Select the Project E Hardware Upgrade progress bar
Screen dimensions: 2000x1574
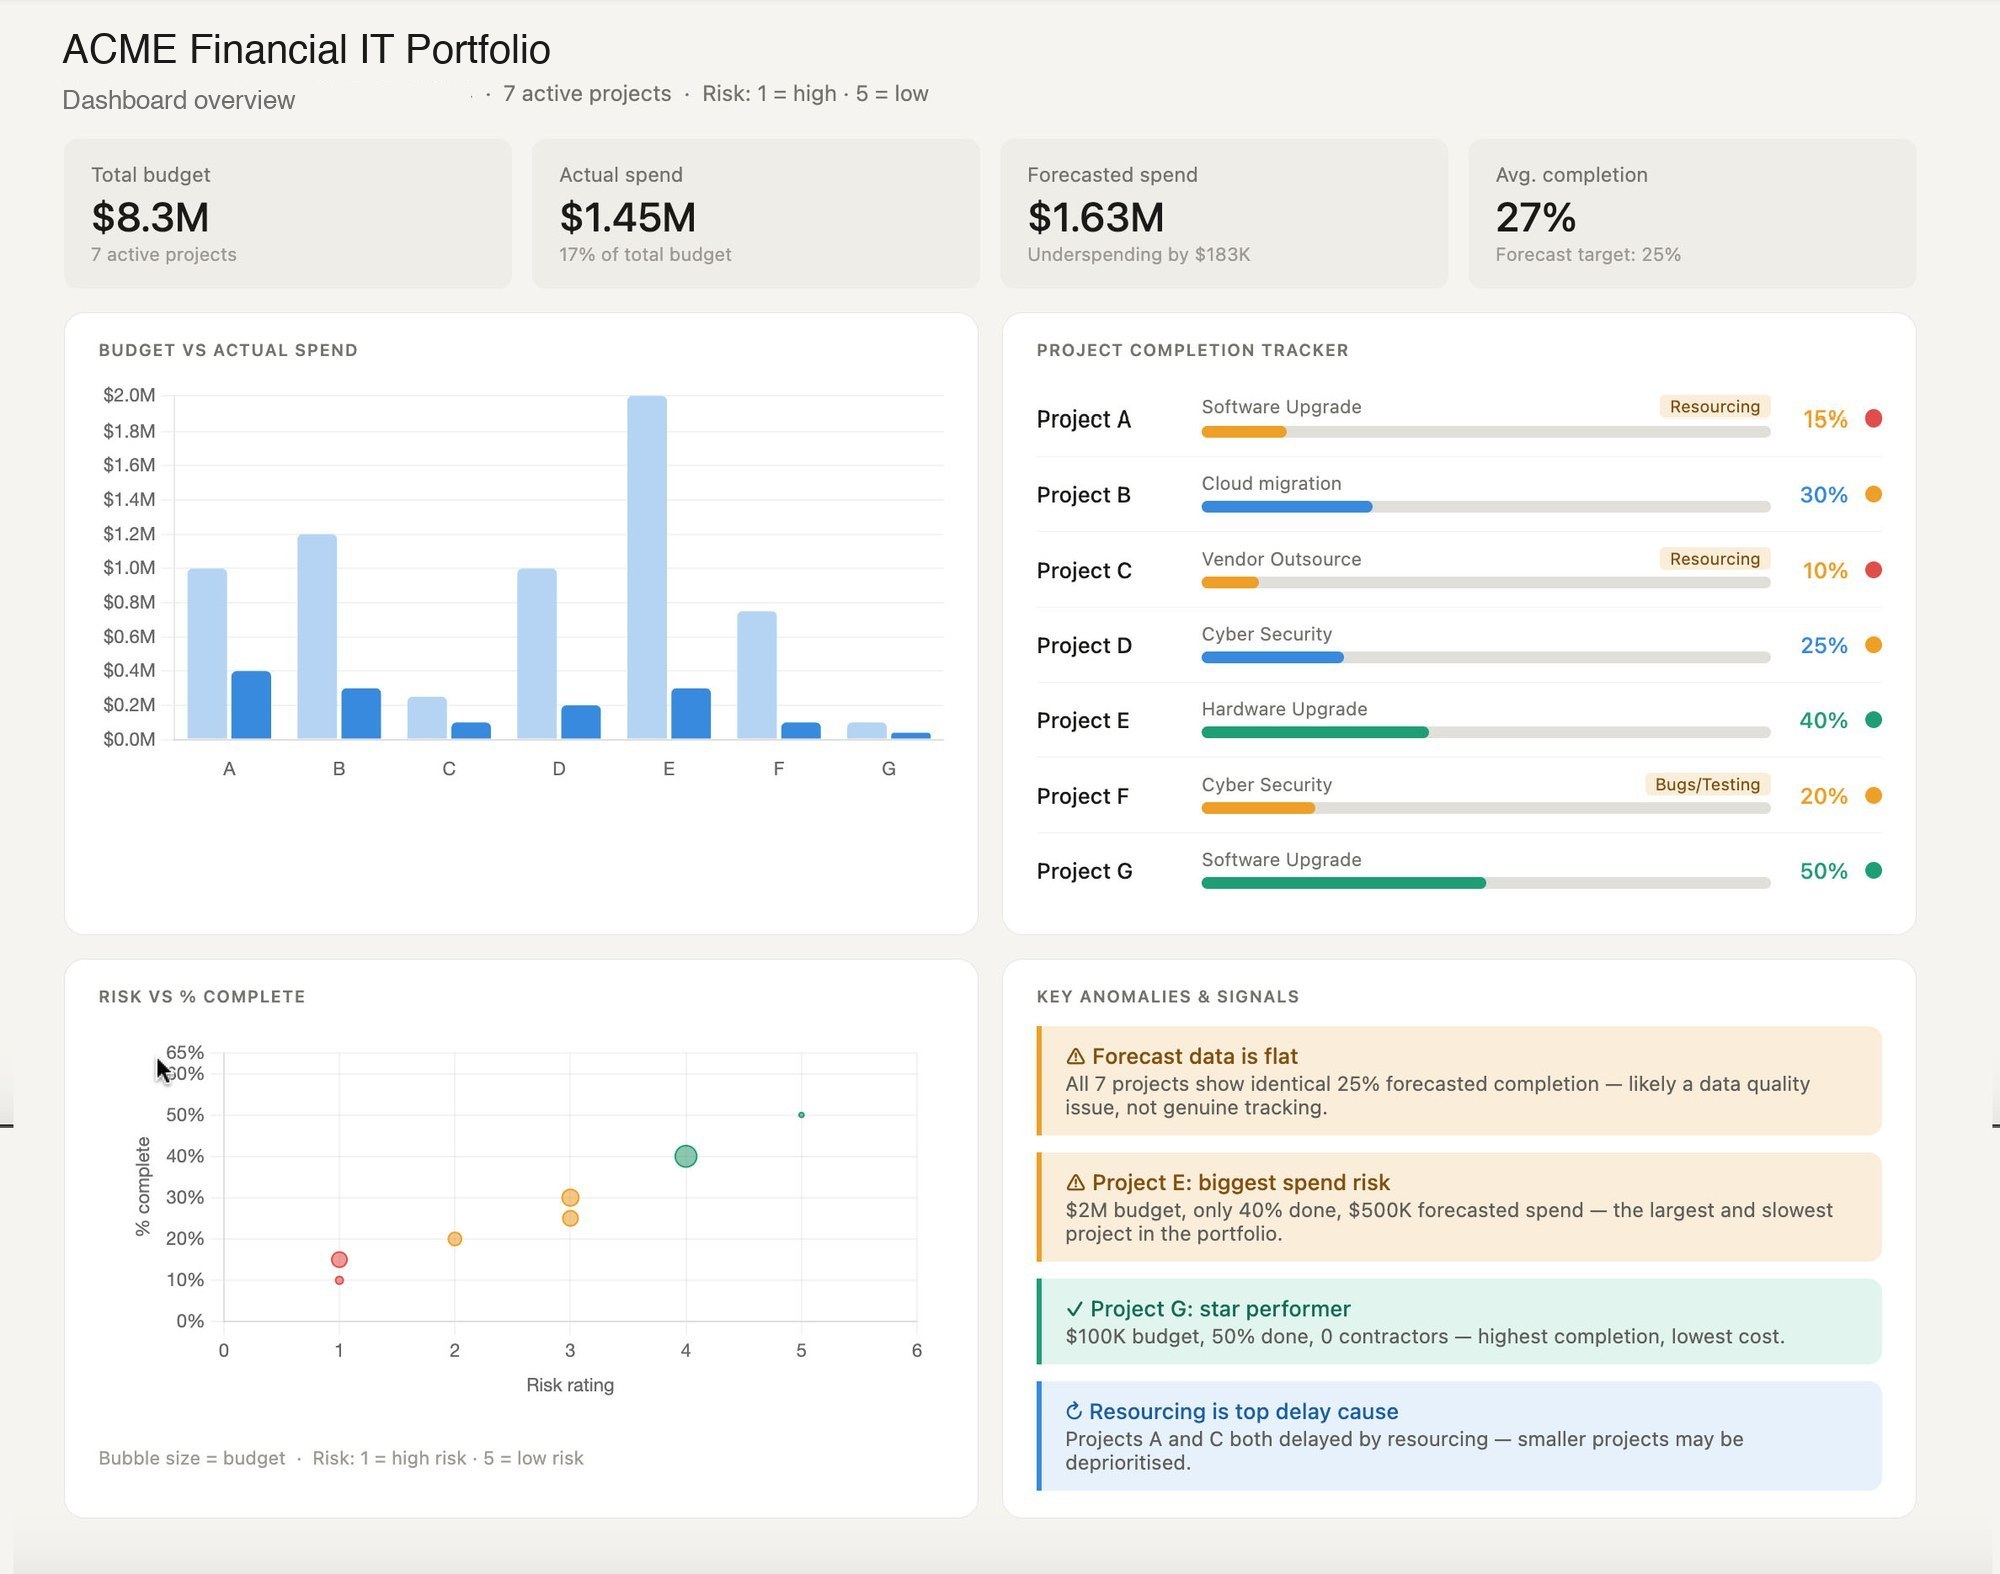(1485, 733)
